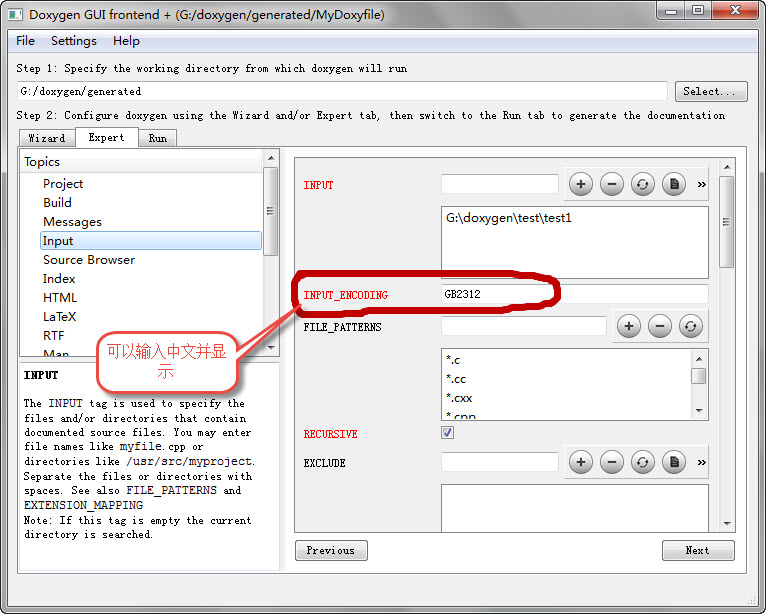Click the EXCLUDE text field
The width and height of the screenshot is (766, 614).
click(x=500, y=462)
